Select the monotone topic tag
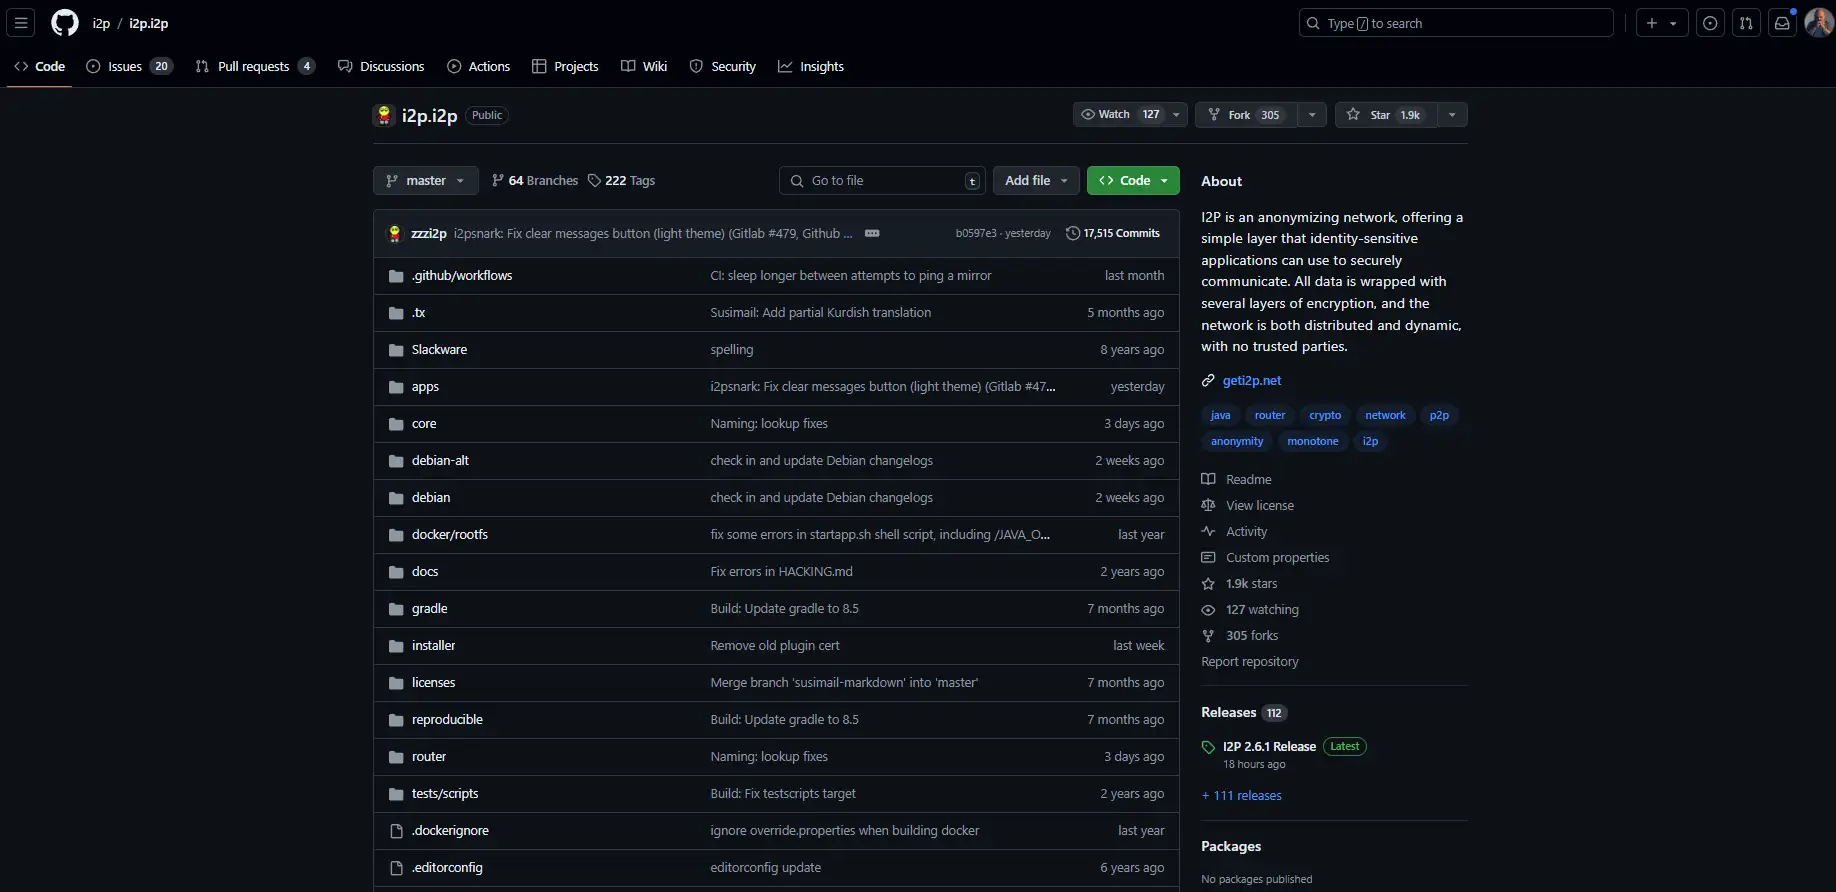Screen dimensions: 1836x892 point(1312,441)
